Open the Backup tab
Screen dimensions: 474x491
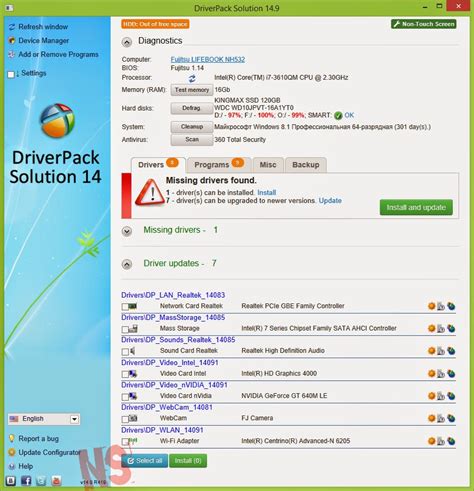point(306,165)
